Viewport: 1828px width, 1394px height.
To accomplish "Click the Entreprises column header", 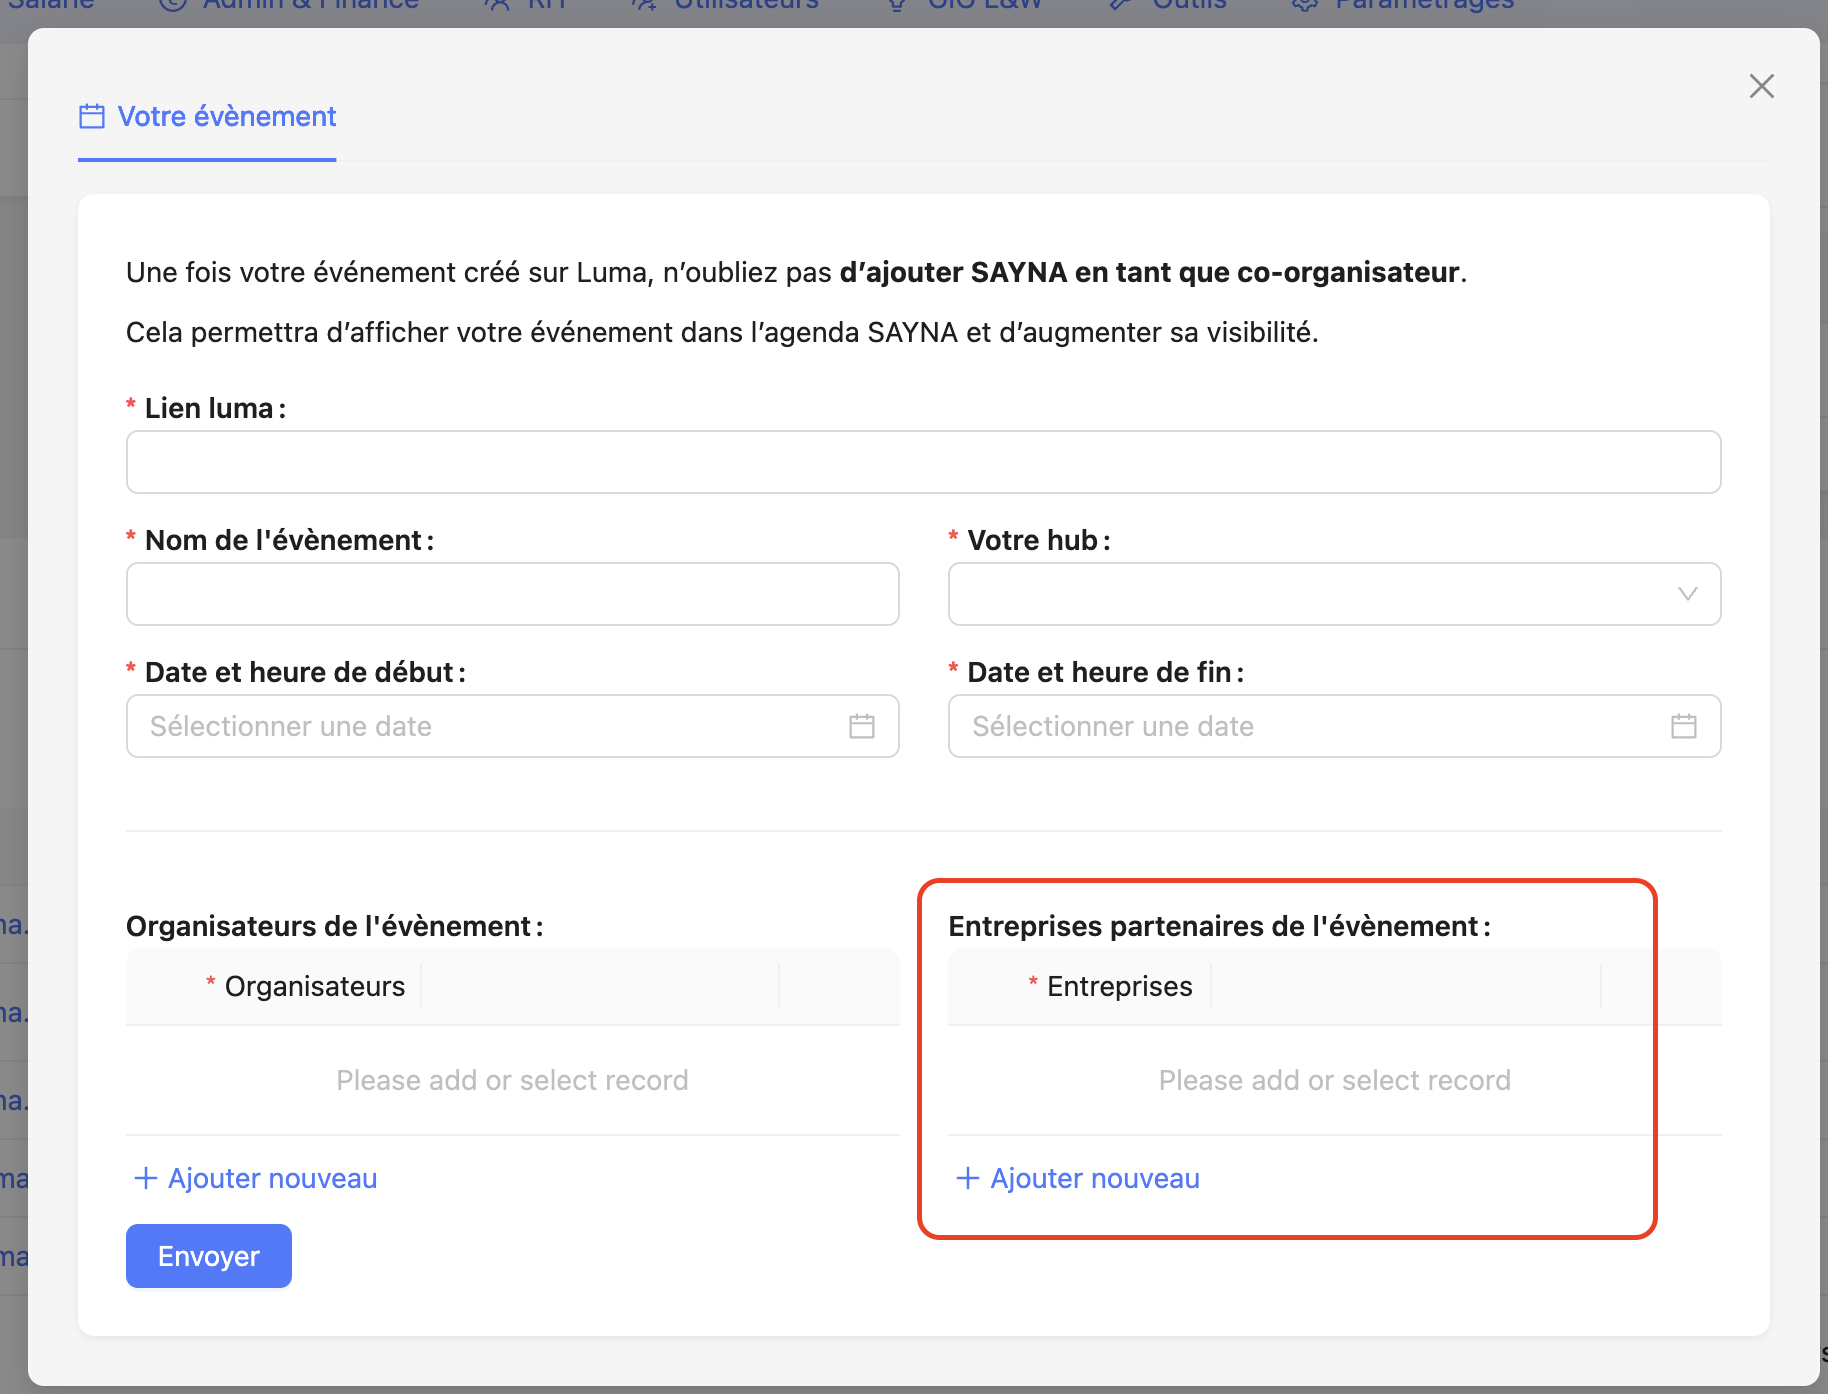I will pos(1119,986).
